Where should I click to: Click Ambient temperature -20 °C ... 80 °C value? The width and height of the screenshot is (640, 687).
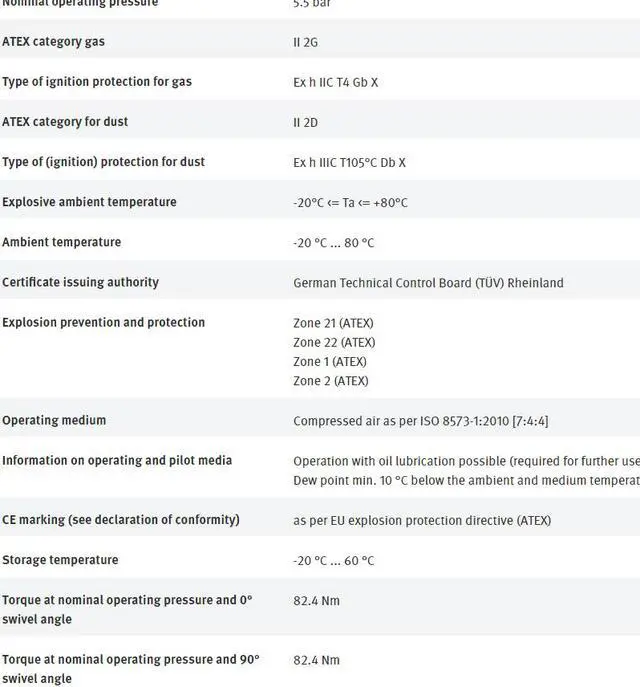(x=334, y=243)
